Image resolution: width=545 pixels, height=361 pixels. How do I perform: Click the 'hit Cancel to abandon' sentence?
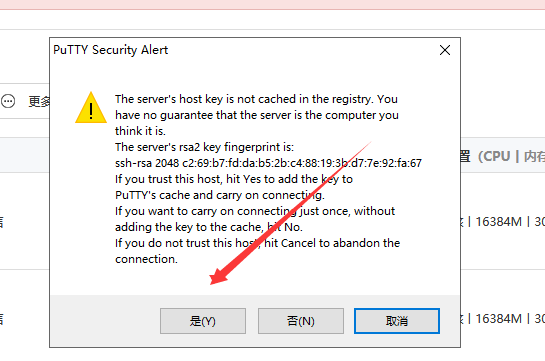point(258,251)
